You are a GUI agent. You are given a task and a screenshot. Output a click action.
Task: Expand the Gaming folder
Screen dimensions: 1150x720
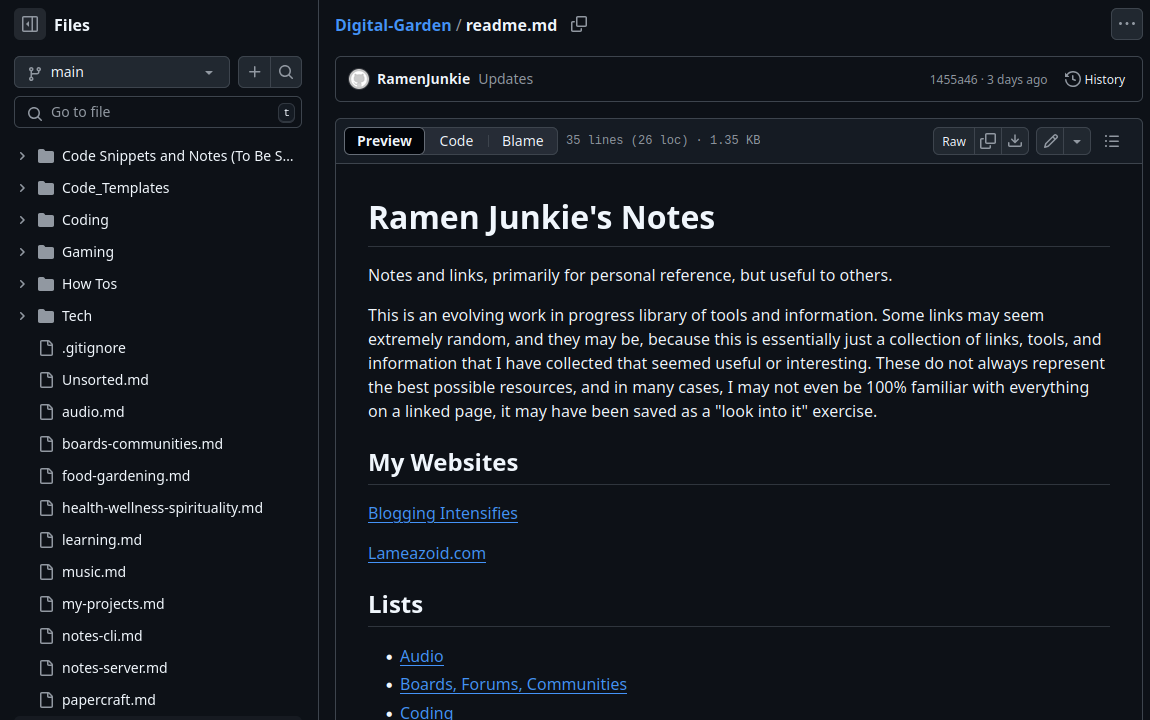(x=22, y=252)
